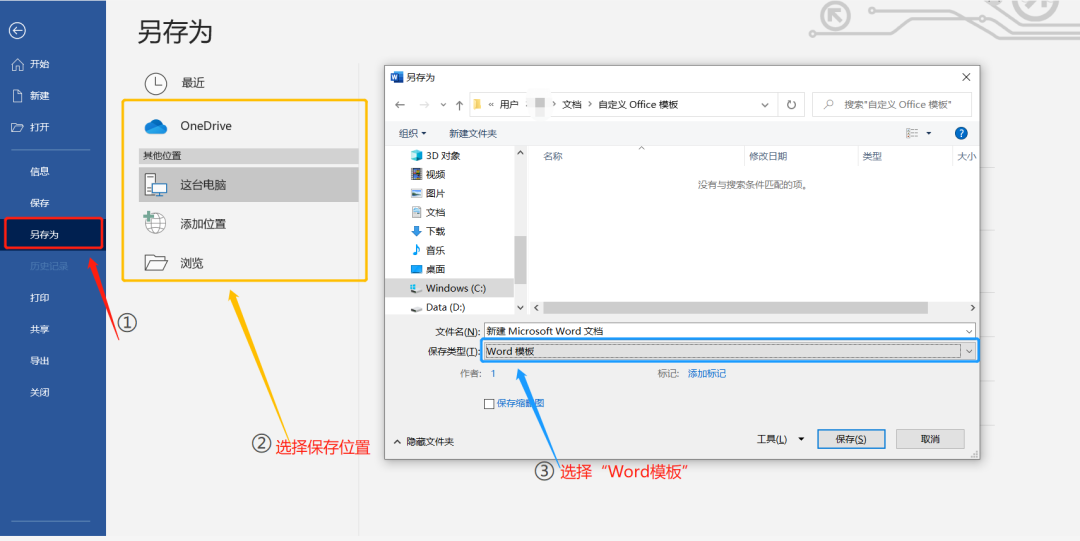Click the 文件名 input field
Image resolution: width=1080 pixels, height=541 pixels.
(x=729, y=331)
